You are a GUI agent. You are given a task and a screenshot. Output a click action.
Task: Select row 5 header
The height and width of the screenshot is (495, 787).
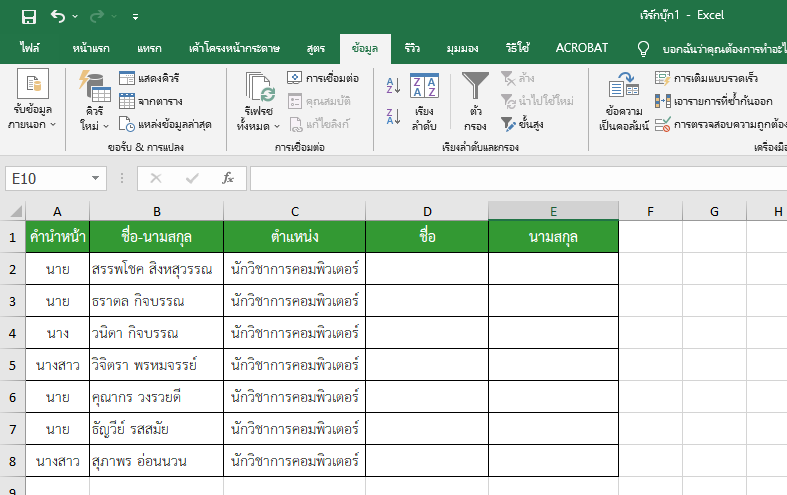point(13,365)
